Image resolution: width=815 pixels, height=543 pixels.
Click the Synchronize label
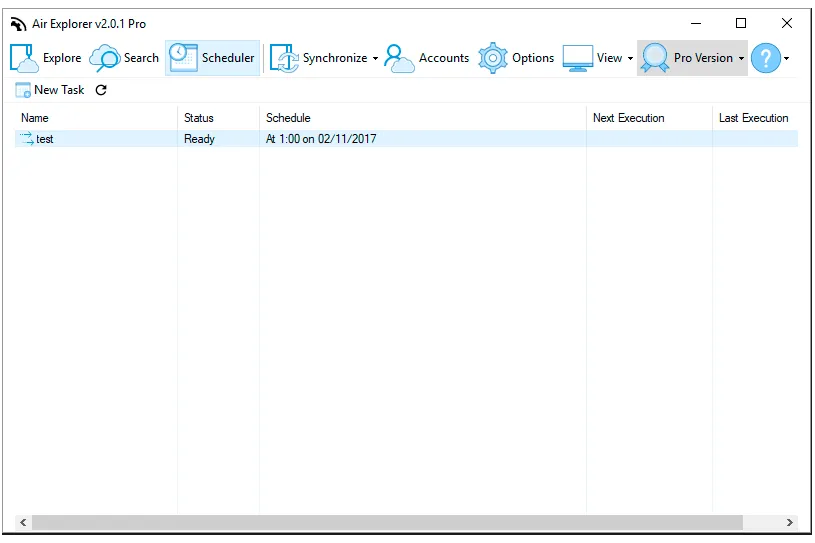[x=335, y=58]
